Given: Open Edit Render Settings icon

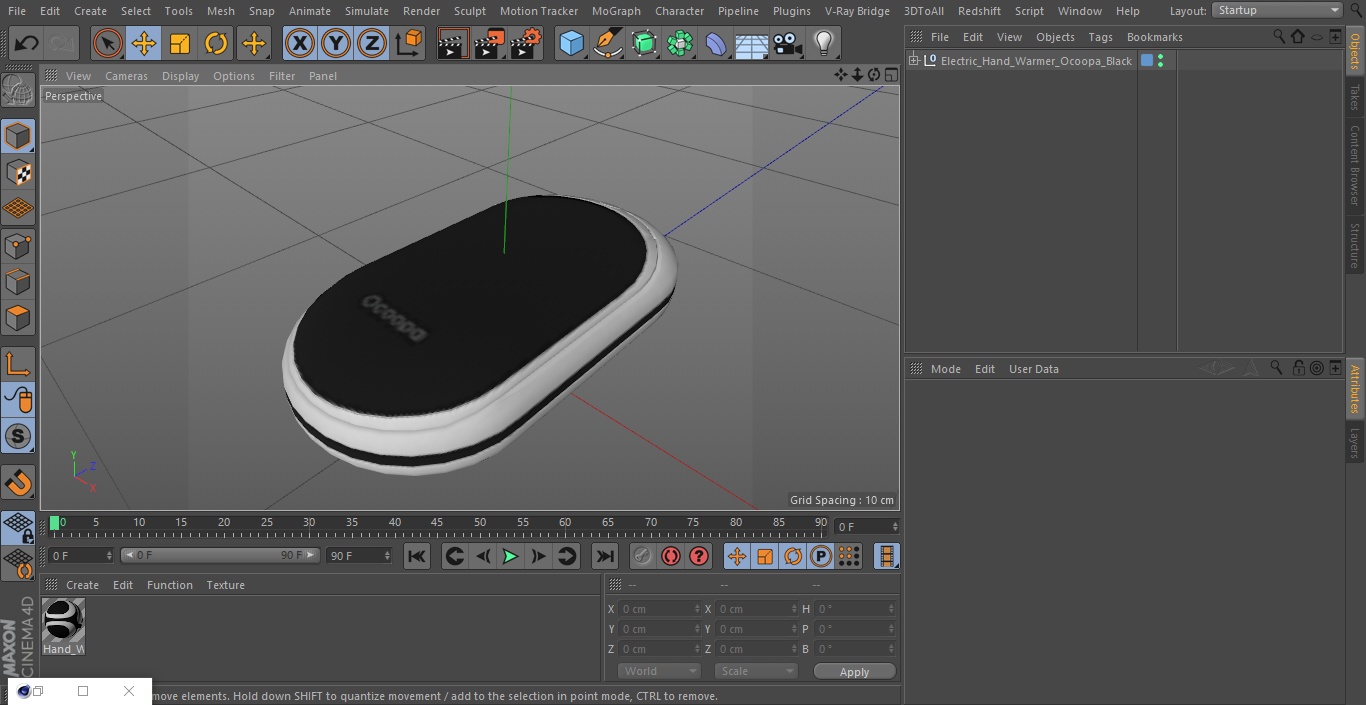Looking at the screenshot, I should click(x=526, y=44).
